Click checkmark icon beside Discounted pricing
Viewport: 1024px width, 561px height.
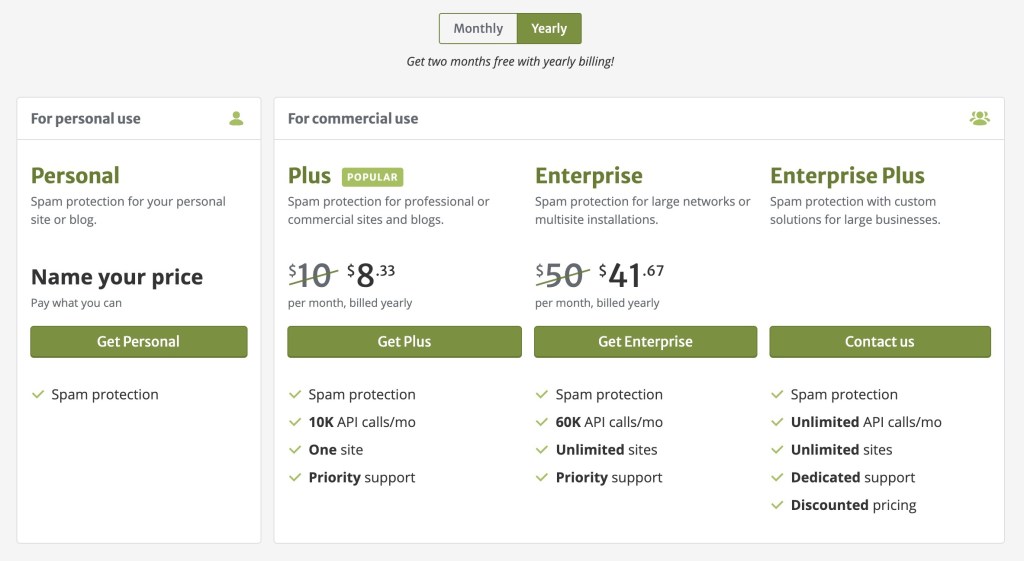(777, 505)
